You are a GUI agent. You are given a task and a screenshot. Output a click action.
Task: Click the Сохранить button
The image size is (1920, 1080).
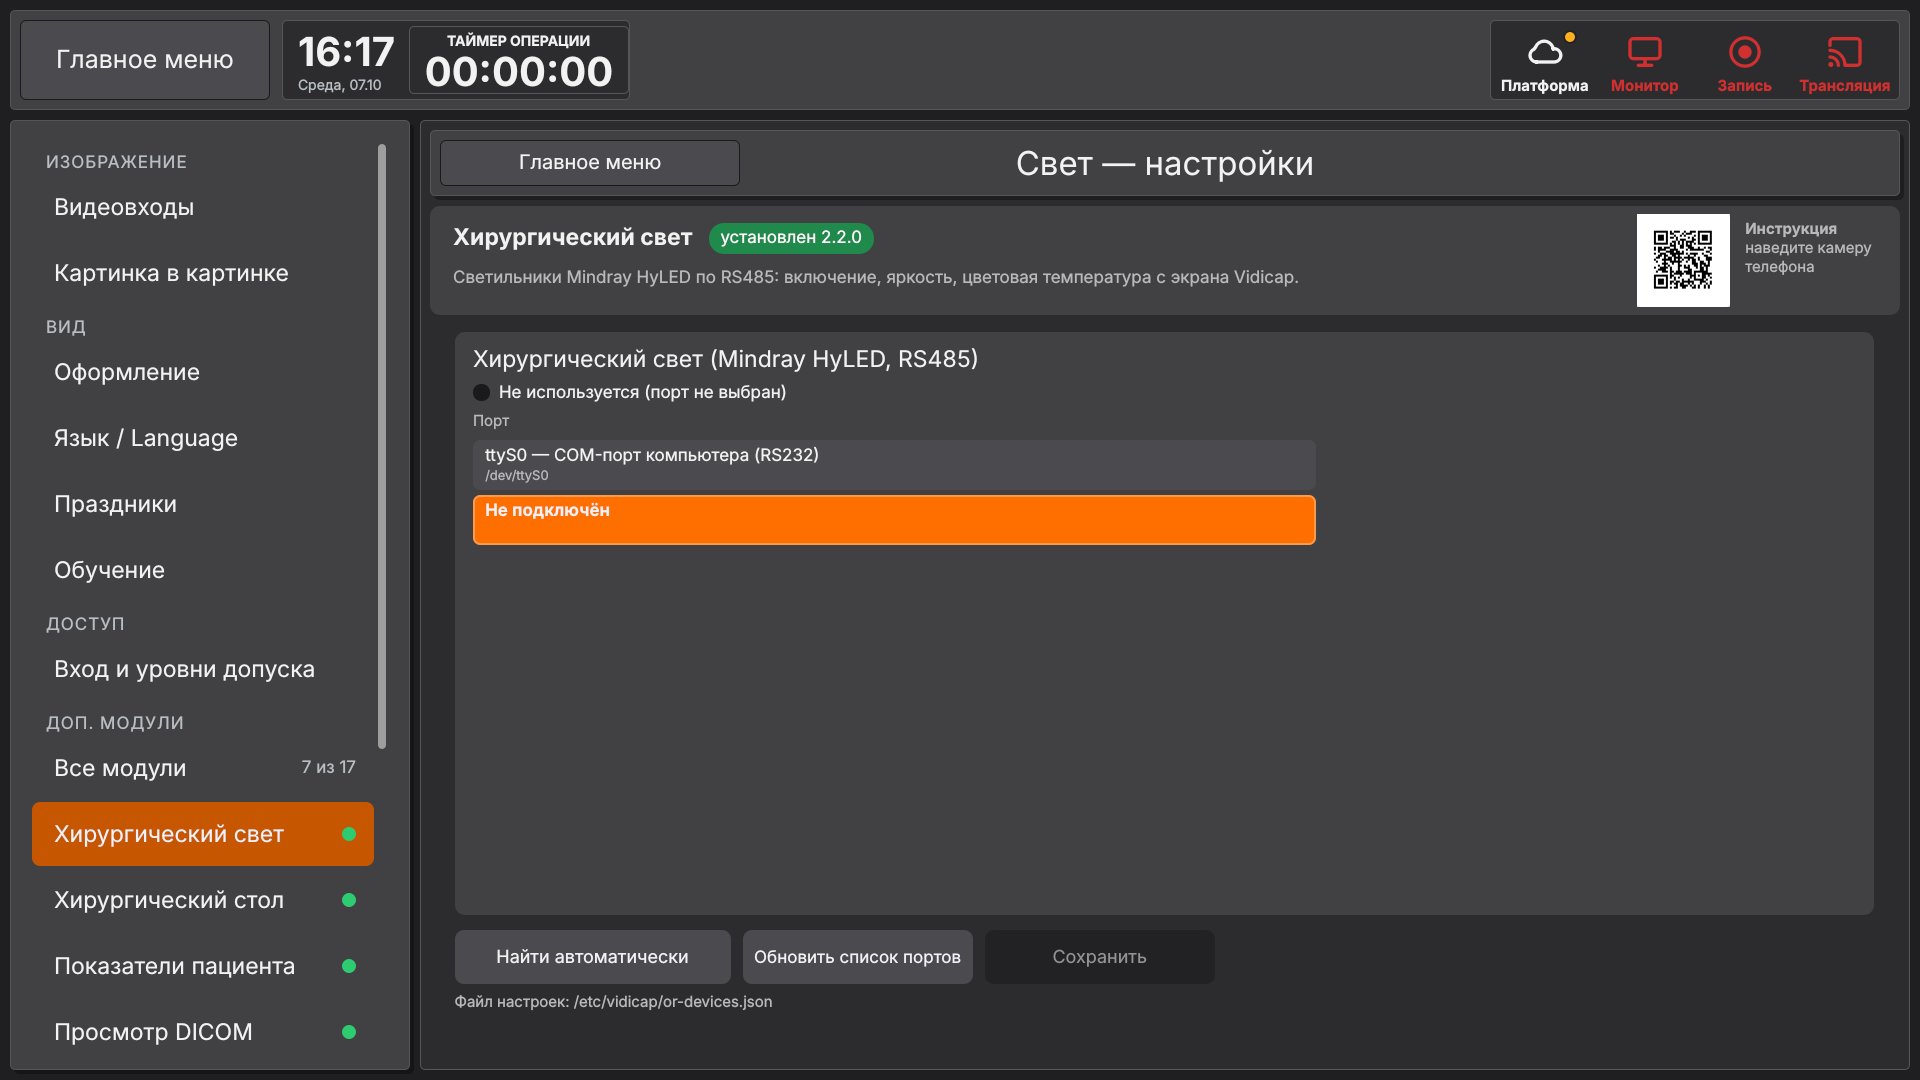tap(1099, 957)
